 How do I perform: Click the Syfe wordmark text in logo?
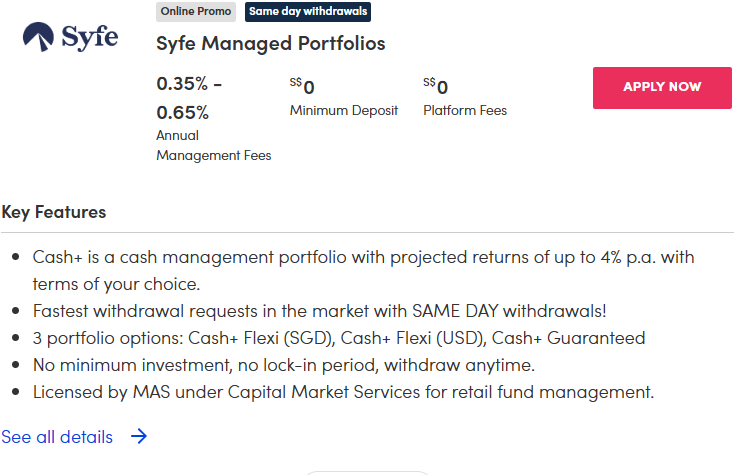[x=90, y=38]
